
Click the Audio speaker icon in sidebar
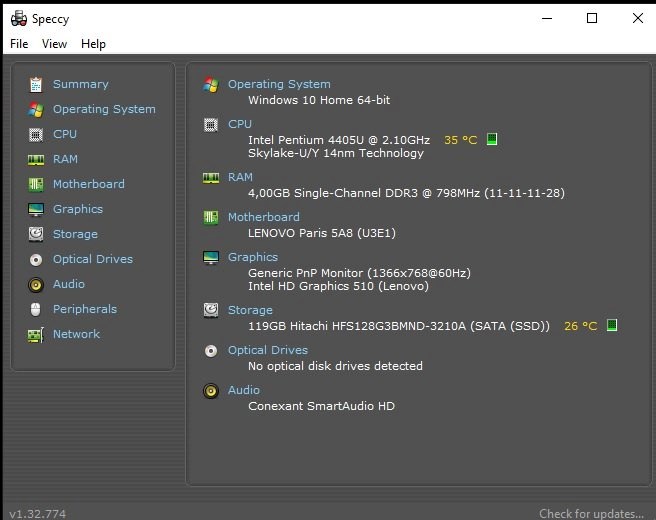[x=36, y=285]
